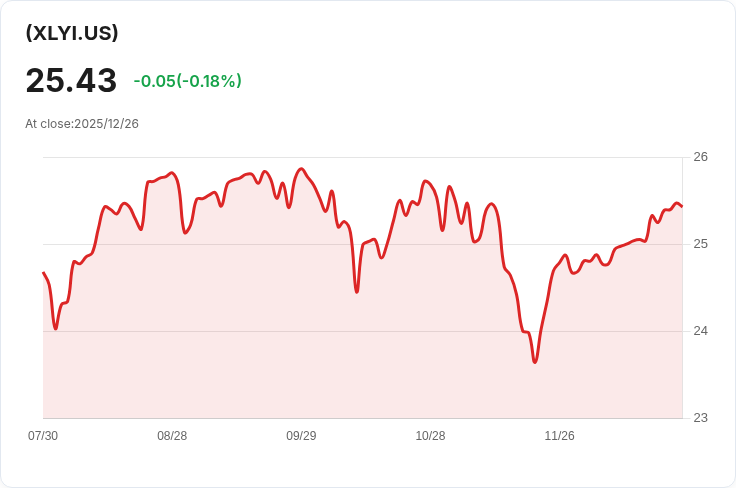
Task: Click the mid-October sharp dip on chart line
Action: (357, 292)
